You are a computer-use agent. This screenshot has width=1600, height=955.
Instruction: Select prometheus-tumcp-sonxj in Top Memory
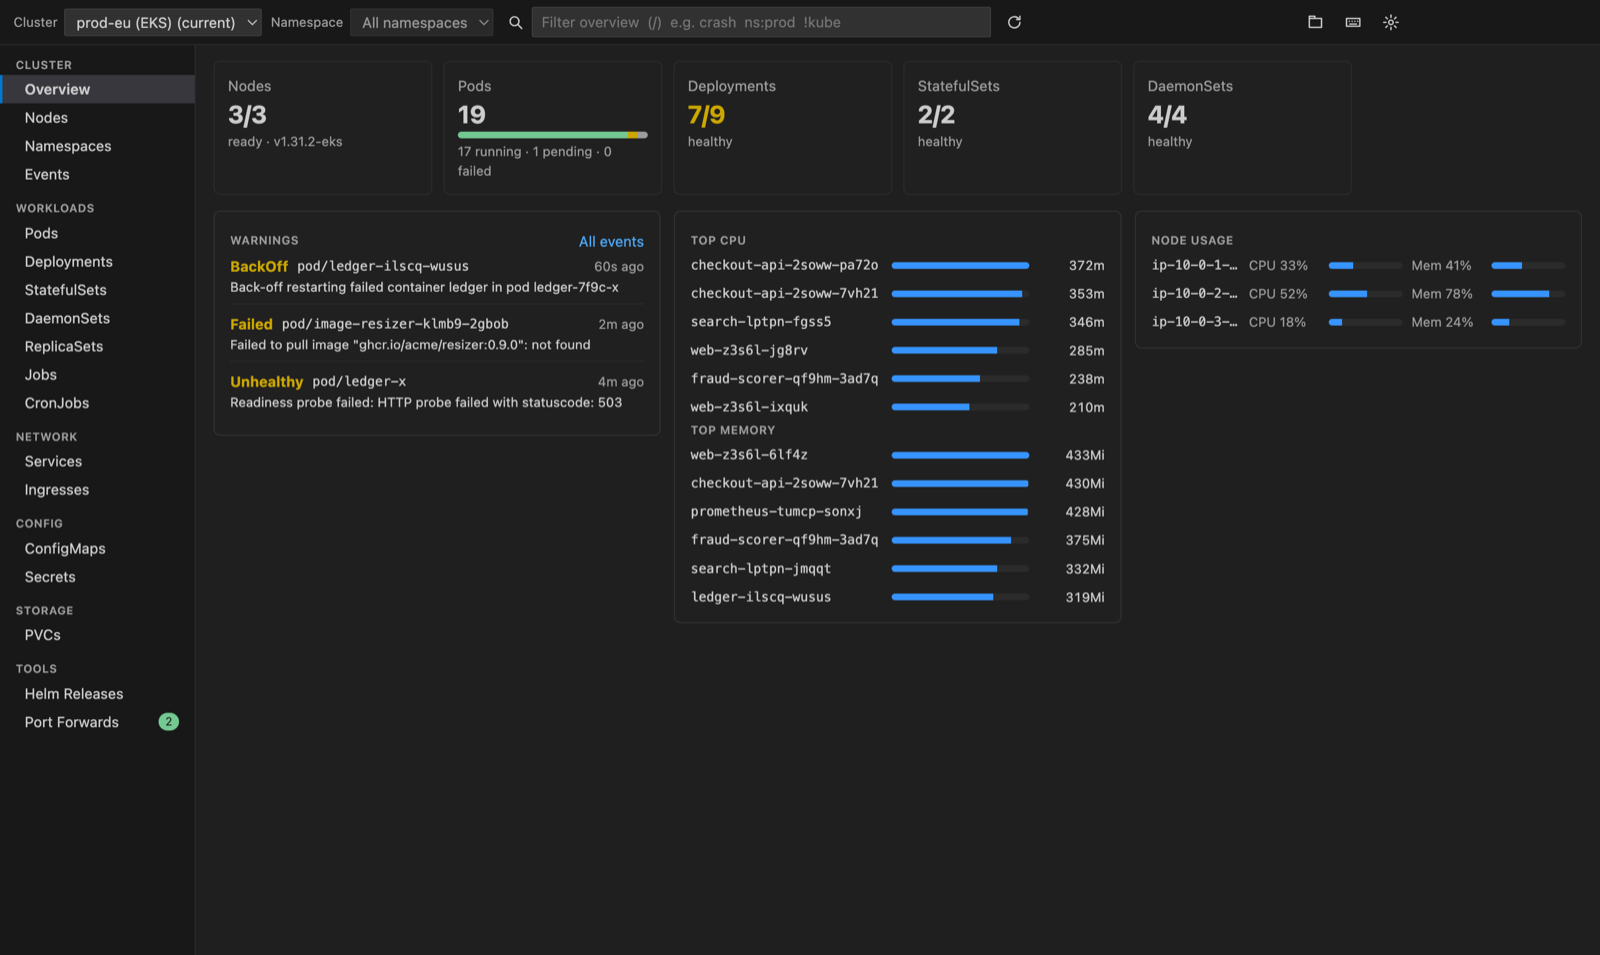897,511
